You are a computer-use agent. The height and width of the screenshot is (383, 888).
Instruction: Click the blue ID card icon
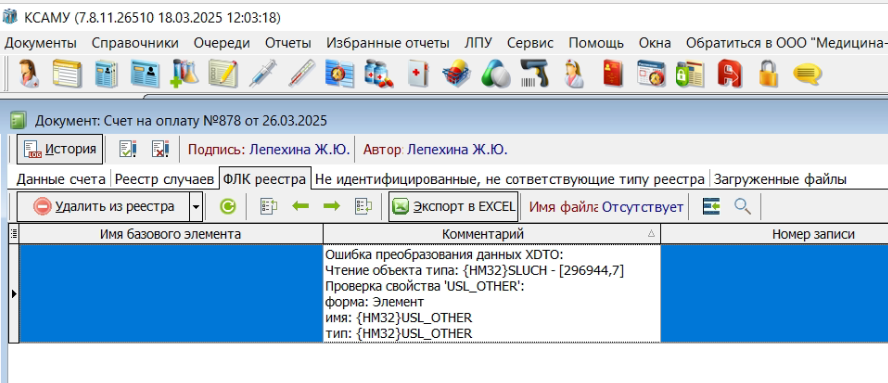[145, 74]
